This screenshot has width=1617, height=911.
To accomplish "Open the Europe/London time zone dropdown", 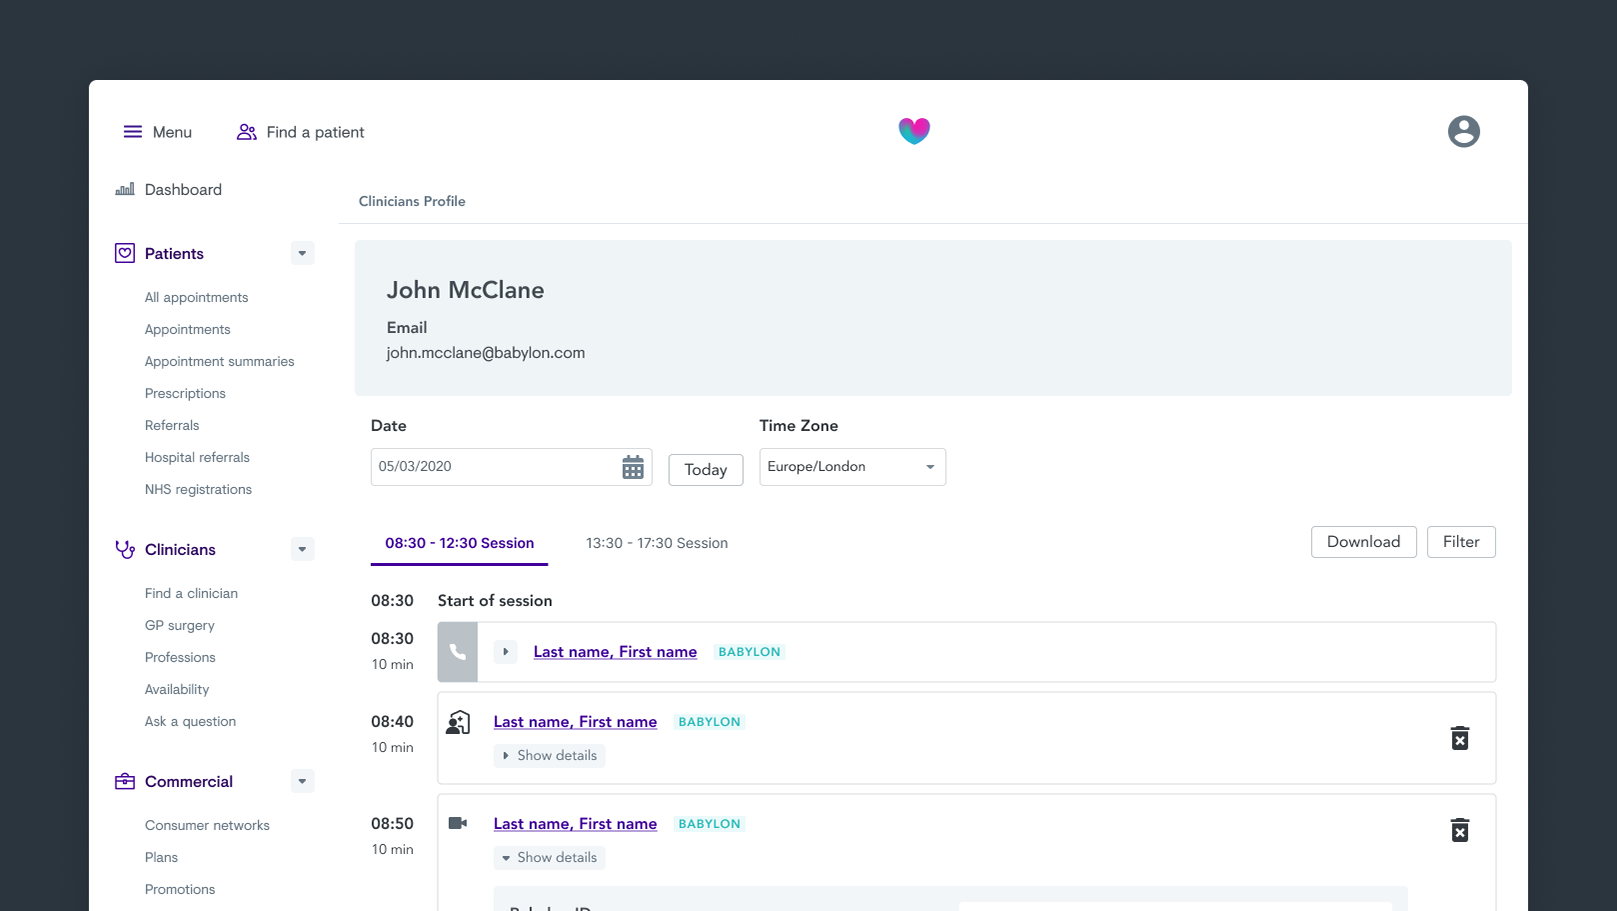I will 852,467.
